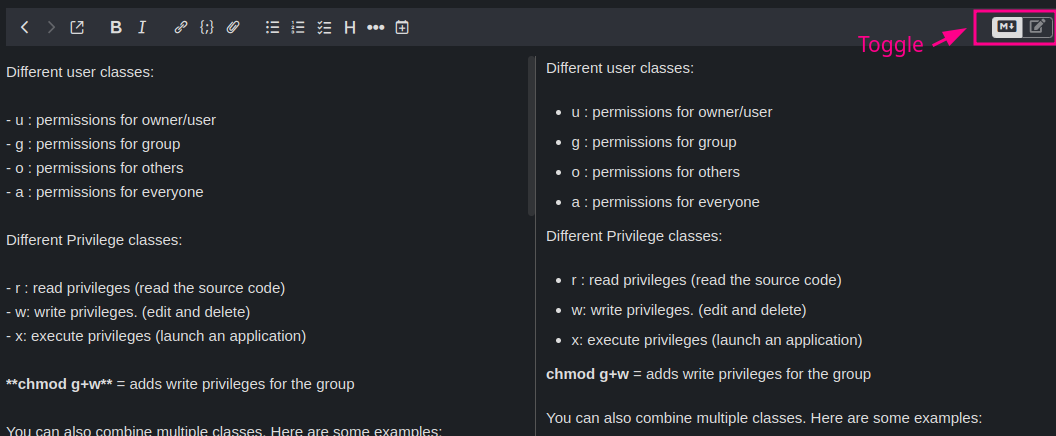Toggle the Markdown editor layout button

tap(1007, 27)
